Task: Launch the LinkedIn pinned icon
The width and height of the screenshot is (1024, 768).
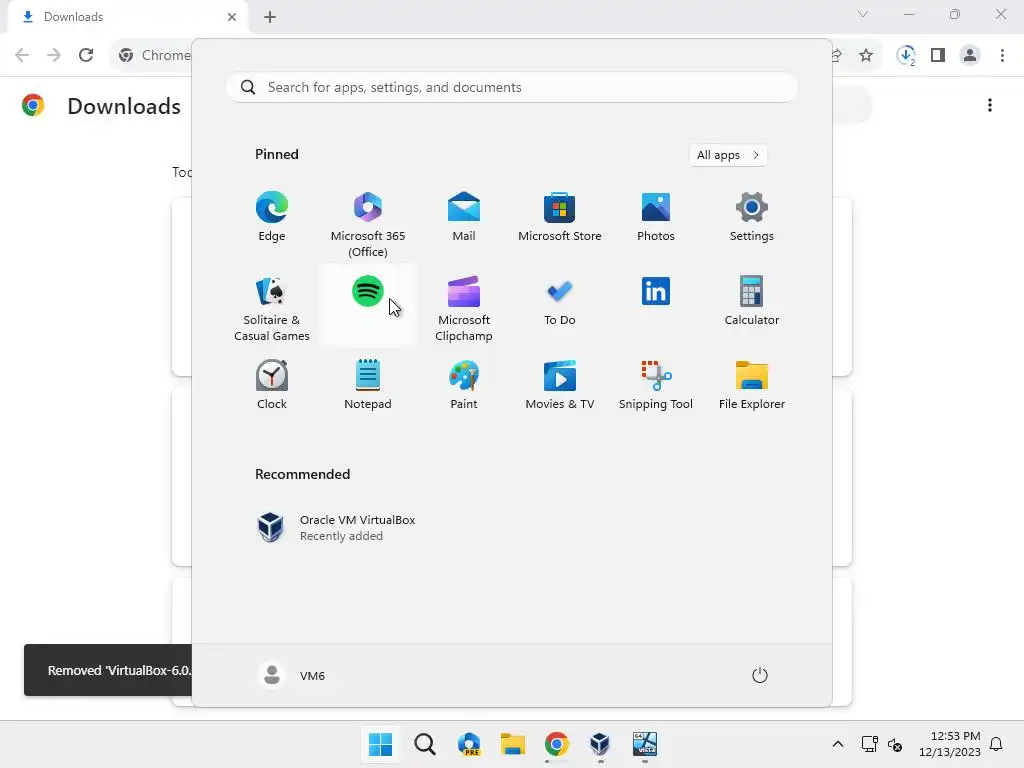Action: click(x=656, y=292)
